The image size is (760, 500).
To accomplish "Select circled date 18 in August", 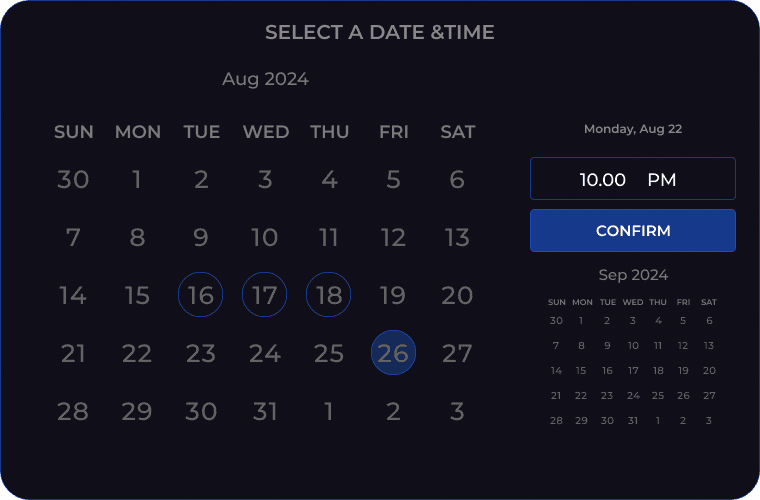I will 329,295.
